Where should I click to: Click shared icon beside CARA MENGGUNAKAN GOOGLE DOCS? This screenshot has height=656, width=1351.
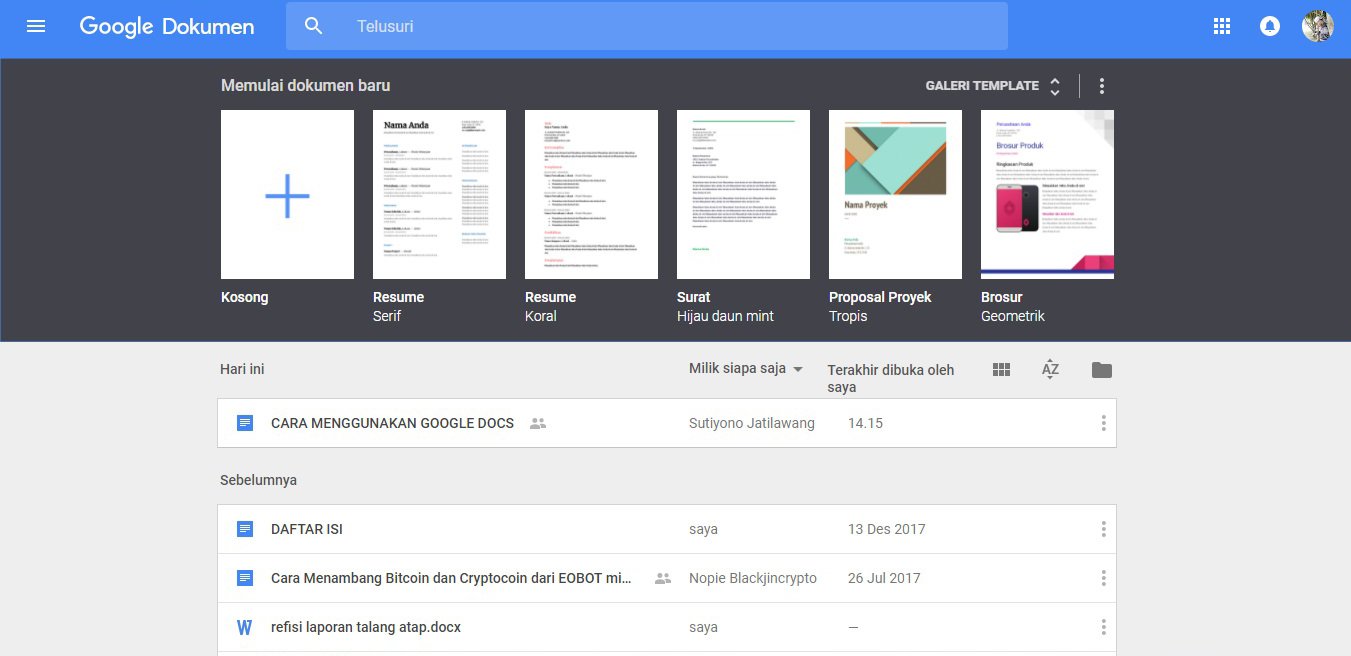pyautogui.click(x=538, y=423)
